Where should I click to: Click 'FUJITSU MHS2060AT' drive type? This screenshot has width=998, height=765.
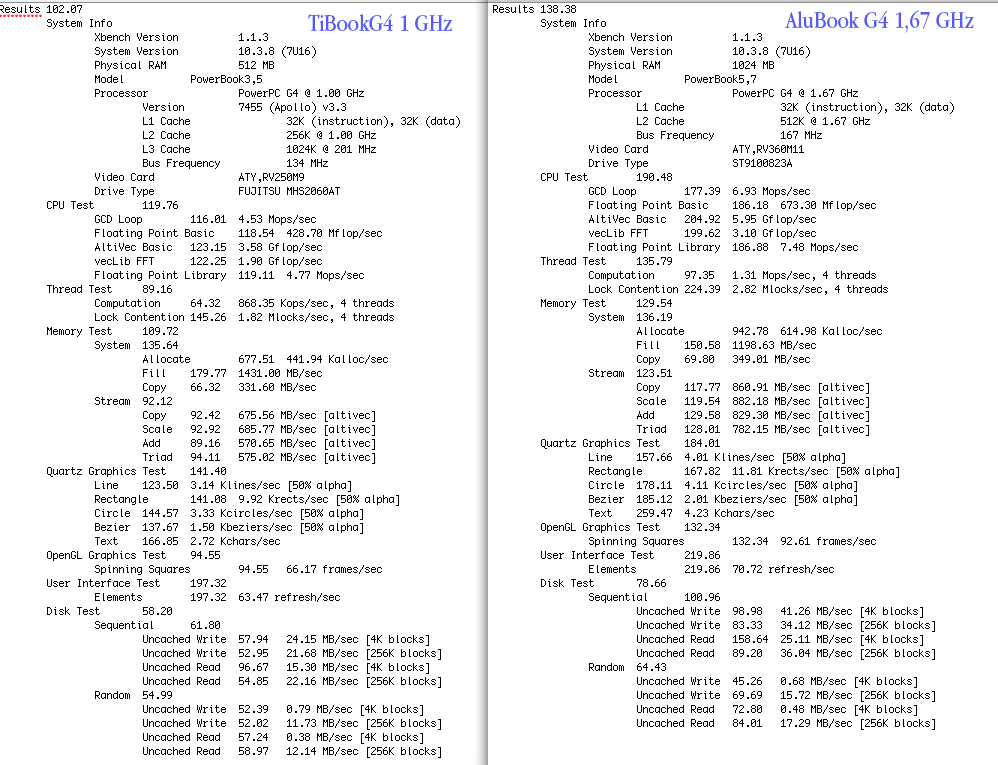289,192
